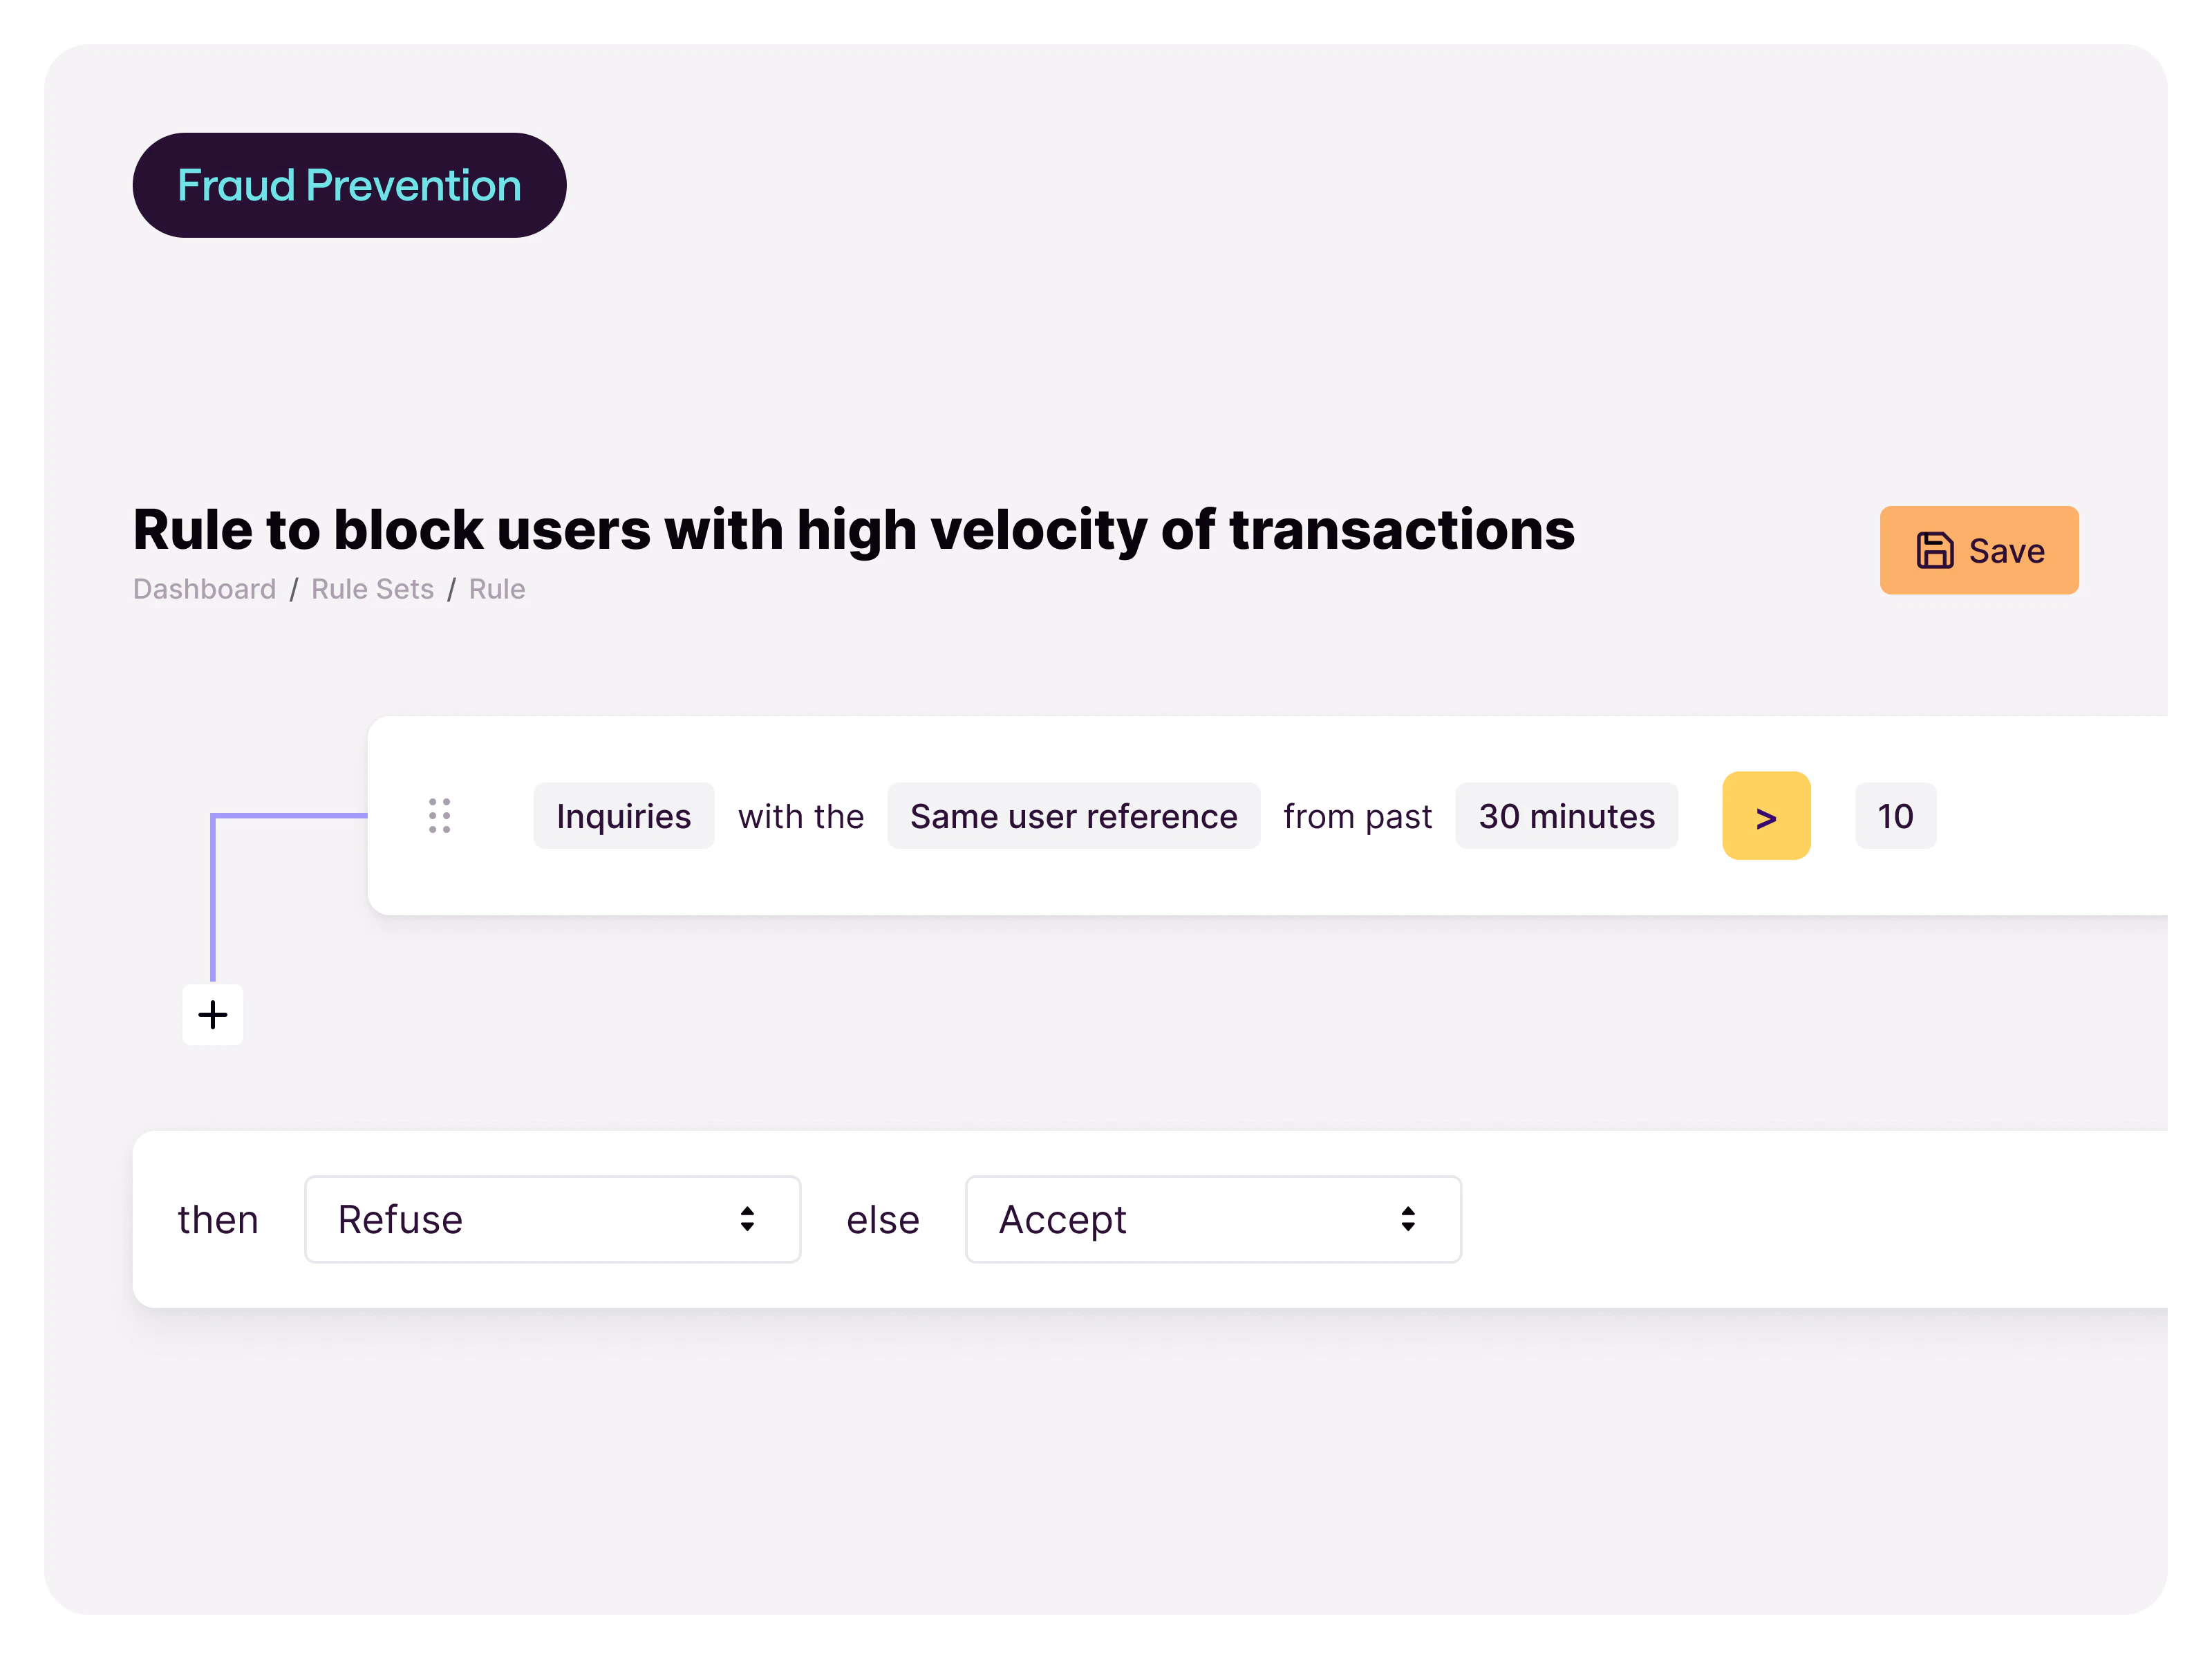Select the Rule breadcrumb entry
This screenshot has height=1659, width=2212.
496,589
